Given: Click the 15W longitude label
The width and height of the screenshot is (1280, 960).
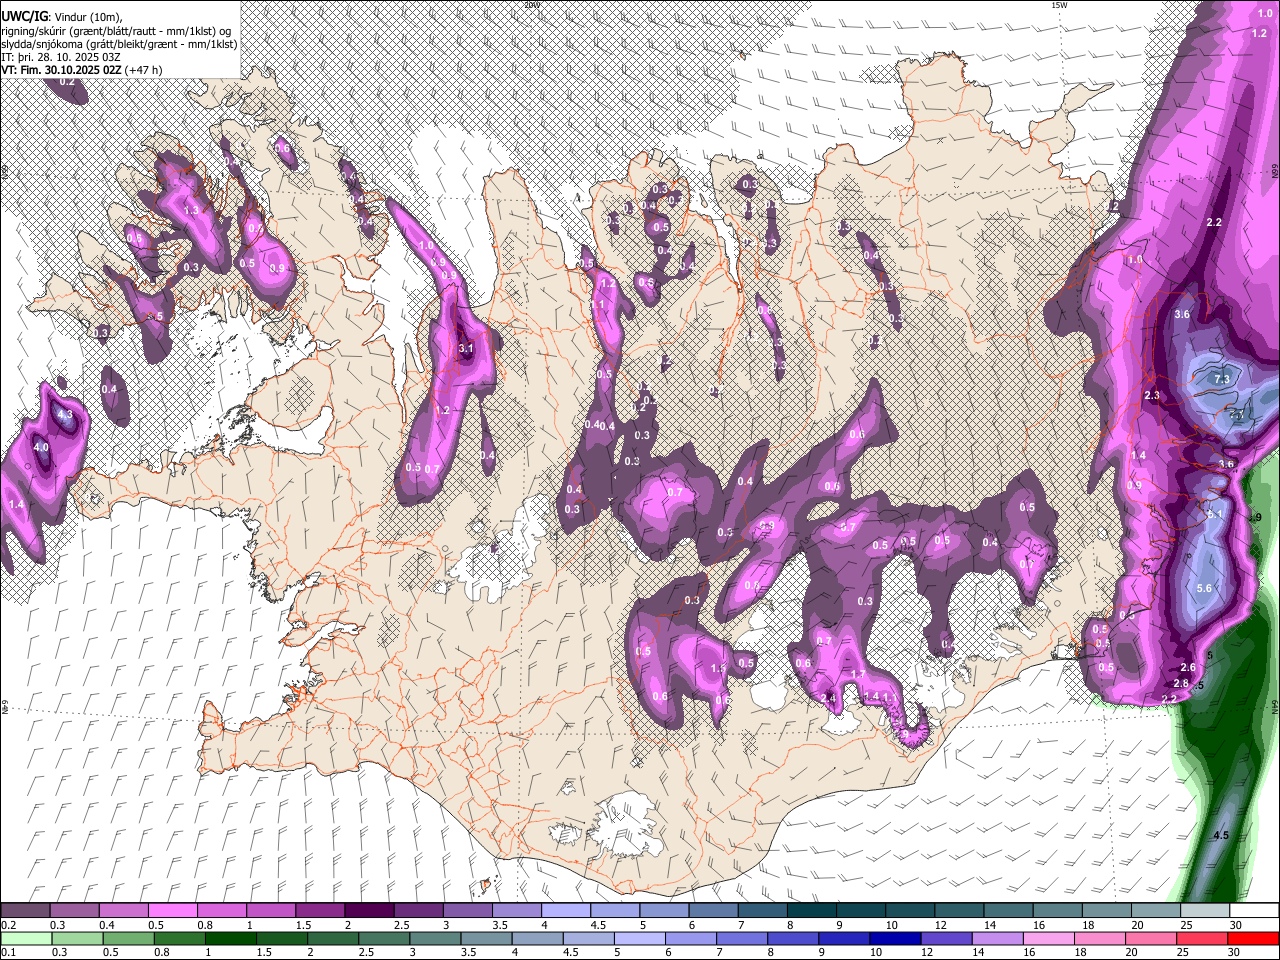Looking at the screenshot, I should coord(1059,5).
